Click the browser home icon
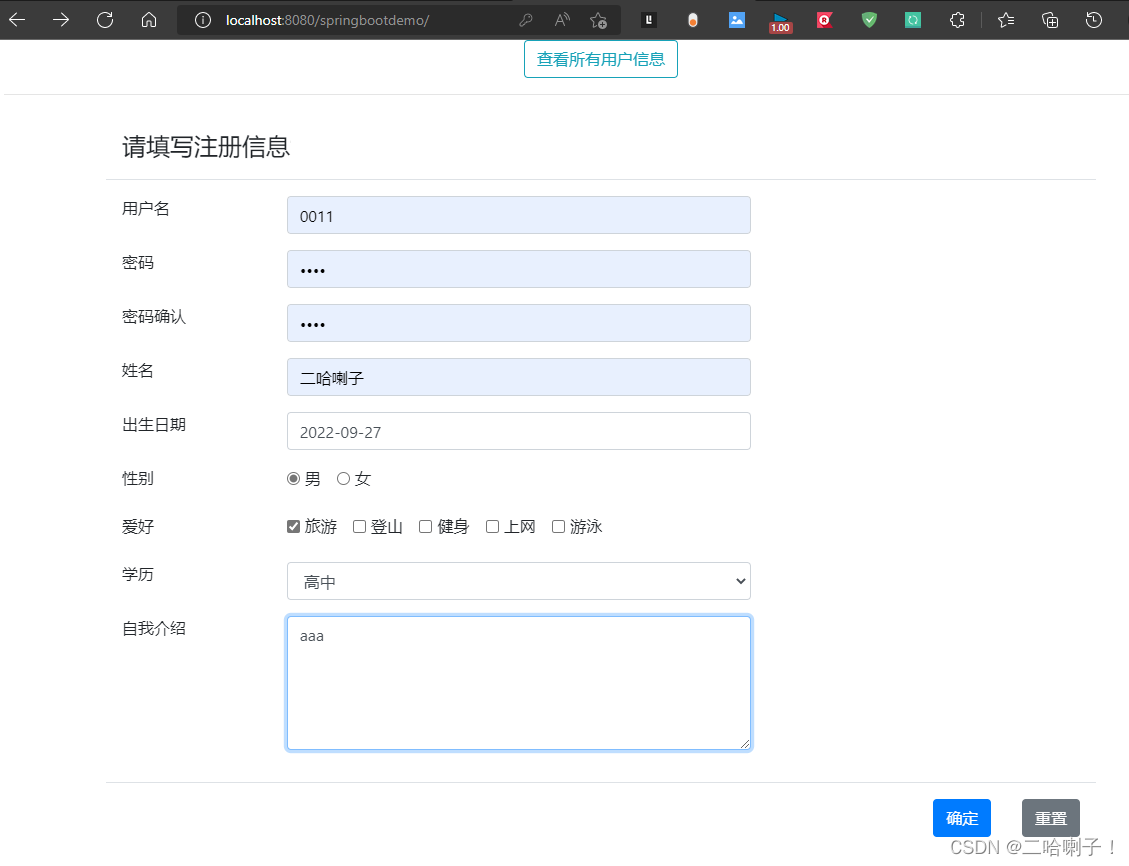Screen dimensions: 1129x866 pos(148,19)
